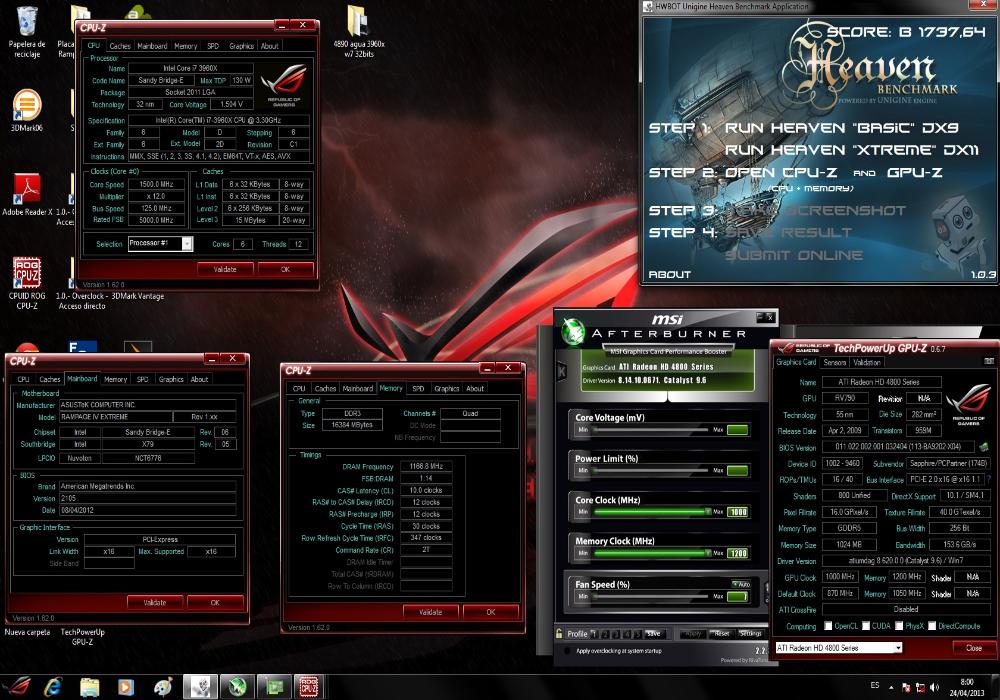The image size is (1000, 700).
Task: Show hidden tray icons arrow
Action: point(892,687)
